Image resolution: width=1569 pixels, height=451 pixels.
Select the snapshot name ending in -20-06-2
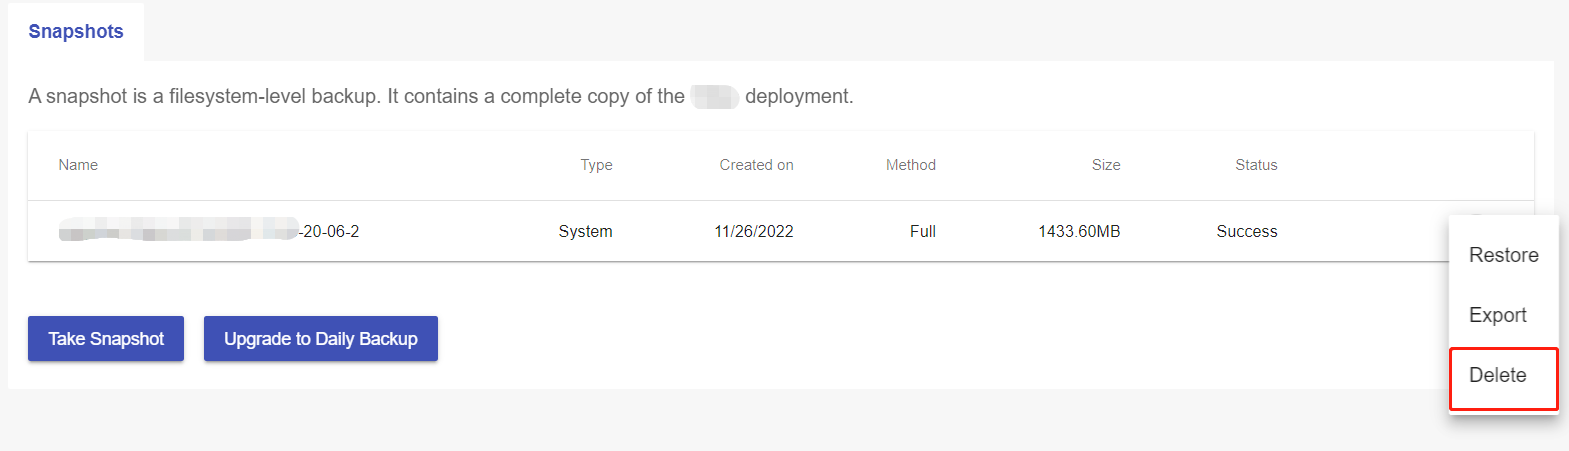point(208,231)
